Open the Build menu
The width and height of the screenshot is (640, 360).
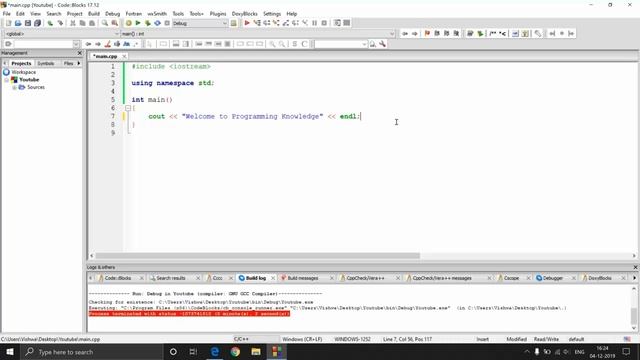(94, 13)
